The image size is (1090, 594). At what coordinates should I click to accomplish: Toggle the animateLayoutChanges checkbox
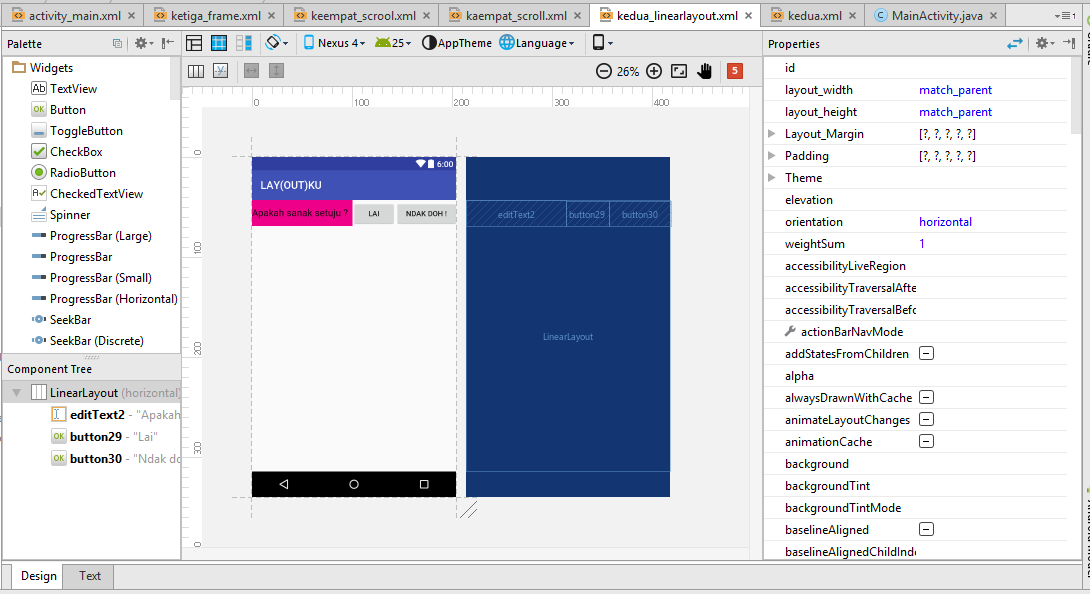(926, 419)
